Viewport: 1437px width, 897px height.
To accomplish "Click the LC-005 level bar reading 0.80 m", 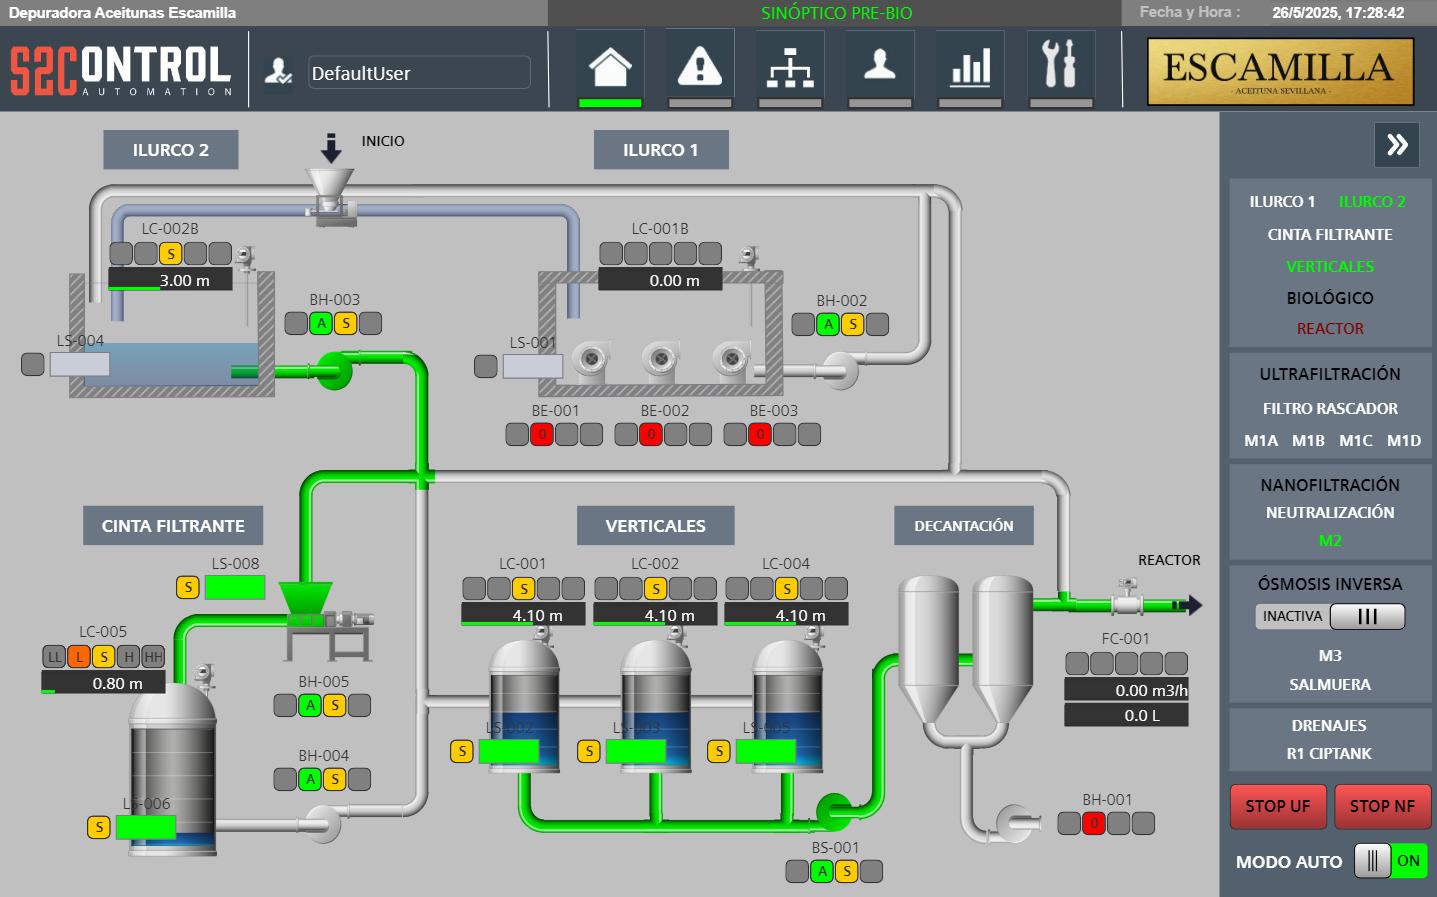I will (x=103, y=684).
